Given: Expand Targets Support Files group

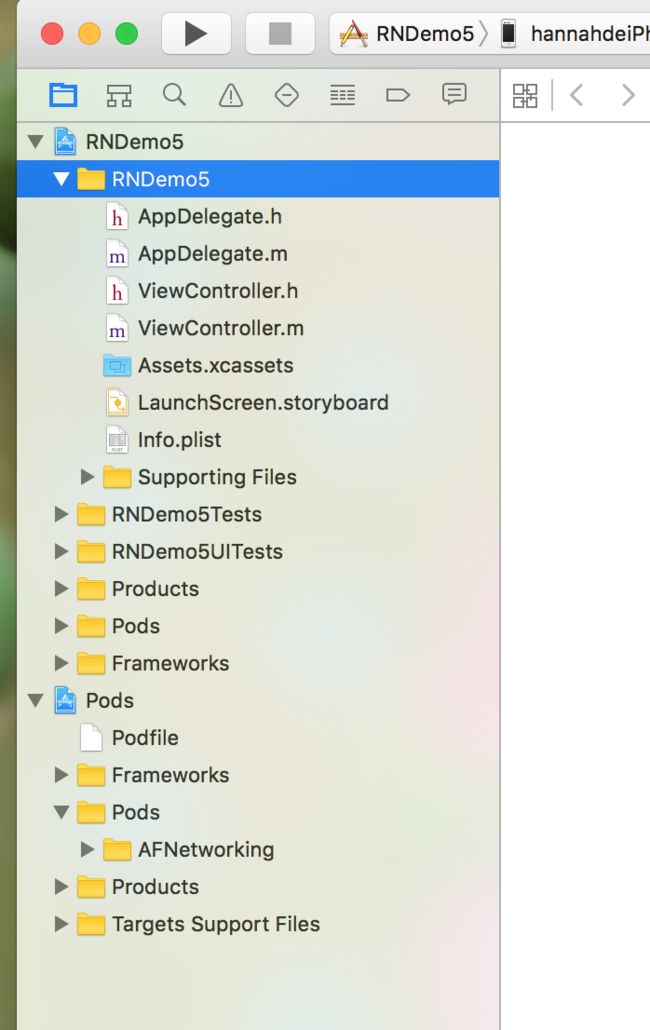Looking at the screenshot, I should pyautogui.click(x=61, y=924).
